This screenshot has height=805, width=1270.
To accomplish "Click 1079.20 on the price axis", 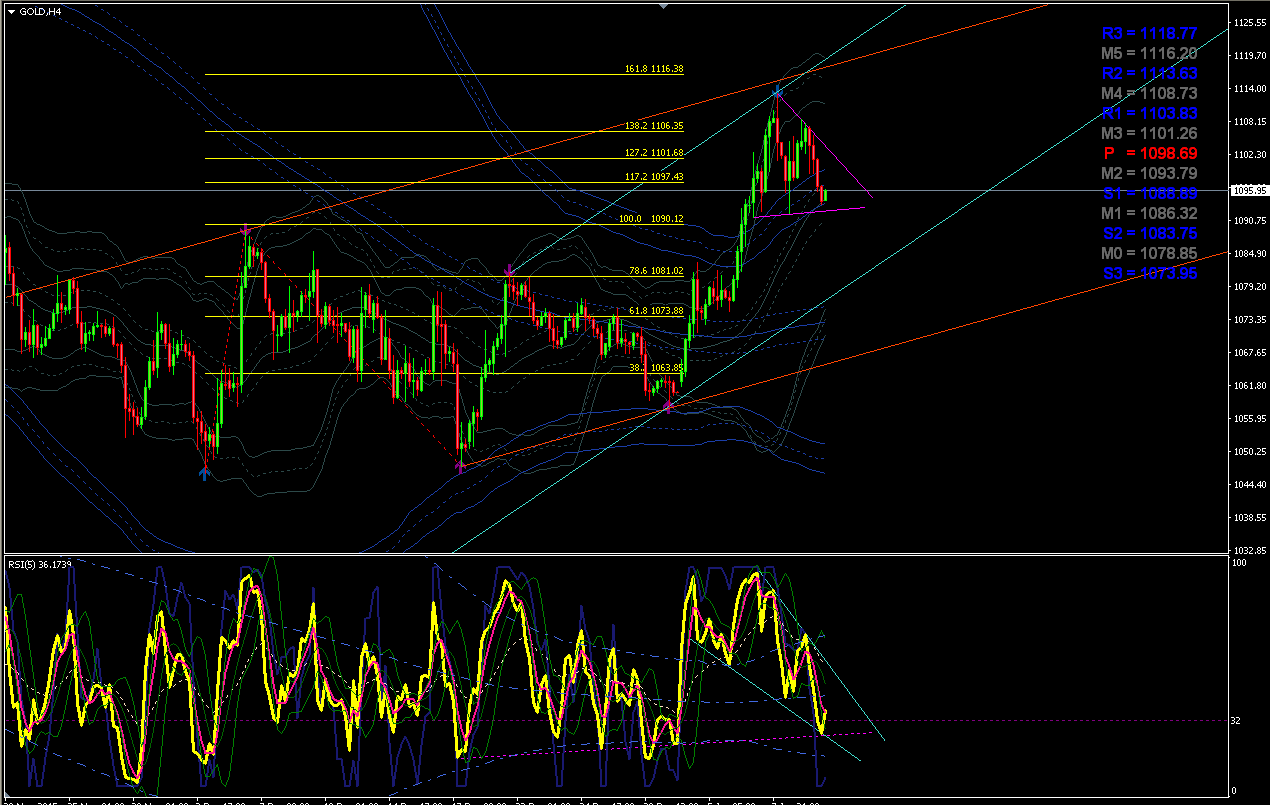I will (1250, 287).
